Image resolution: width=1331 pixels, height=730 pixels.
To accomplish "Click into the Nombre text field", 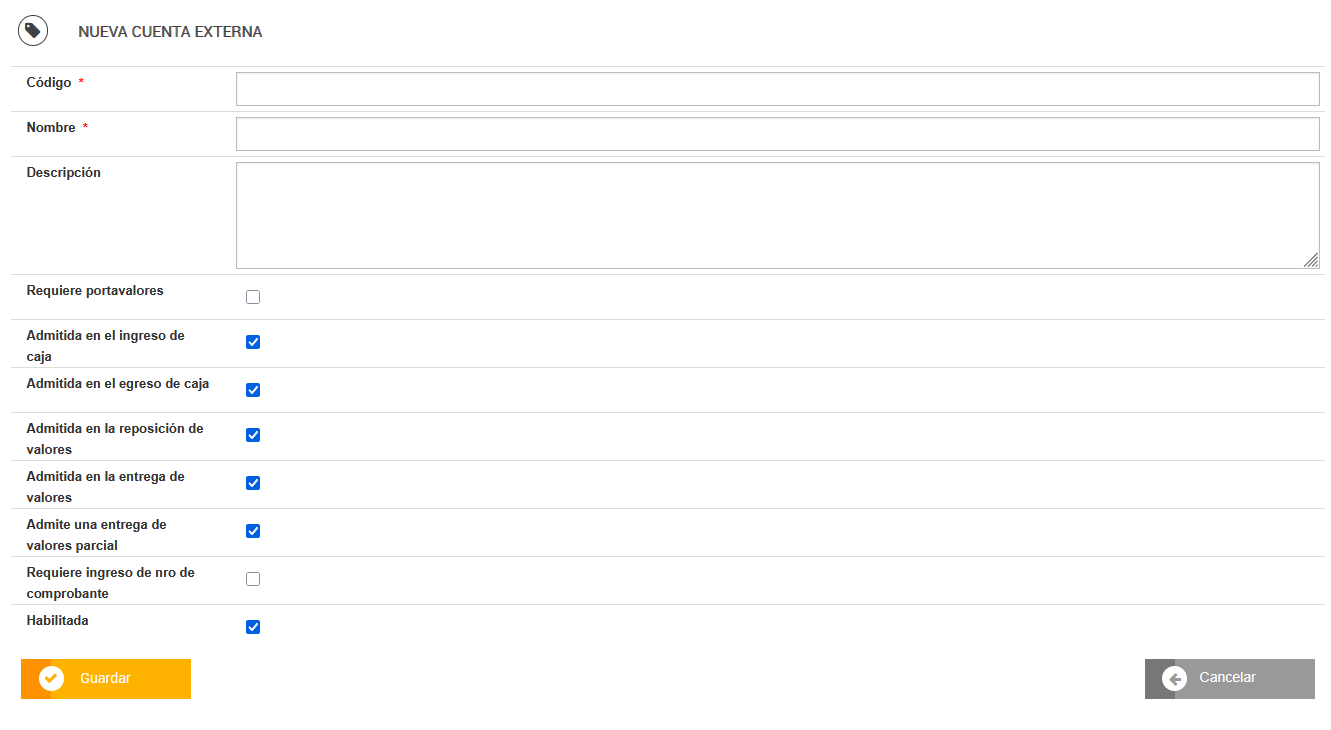I will [x=777, y=134].
